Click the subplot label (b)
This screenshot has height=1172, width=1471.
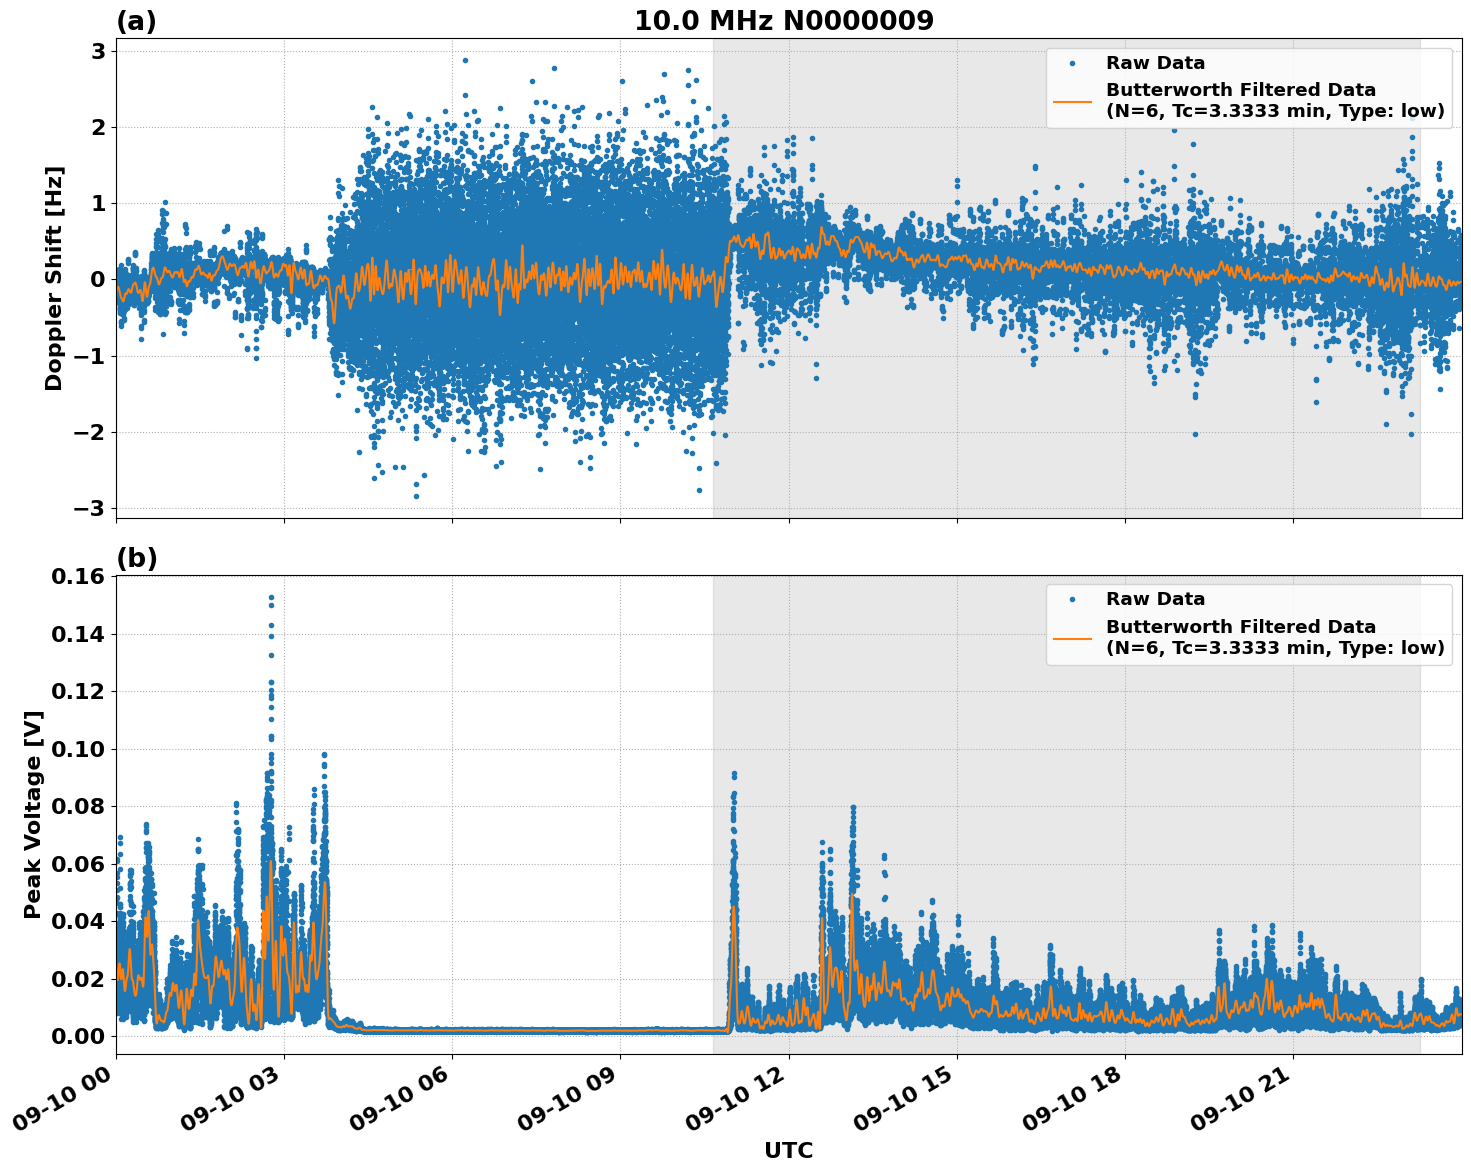[136, 557]
